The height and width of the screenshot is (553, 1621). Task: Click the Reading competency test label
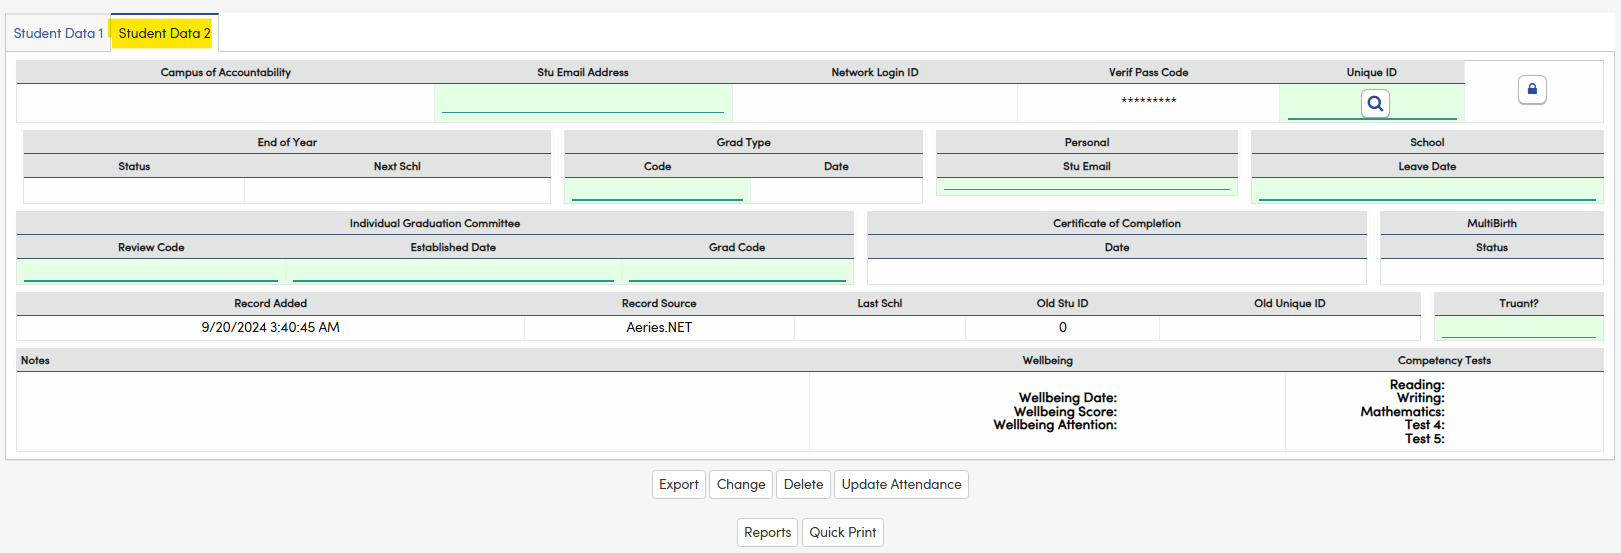(1417, 385)
